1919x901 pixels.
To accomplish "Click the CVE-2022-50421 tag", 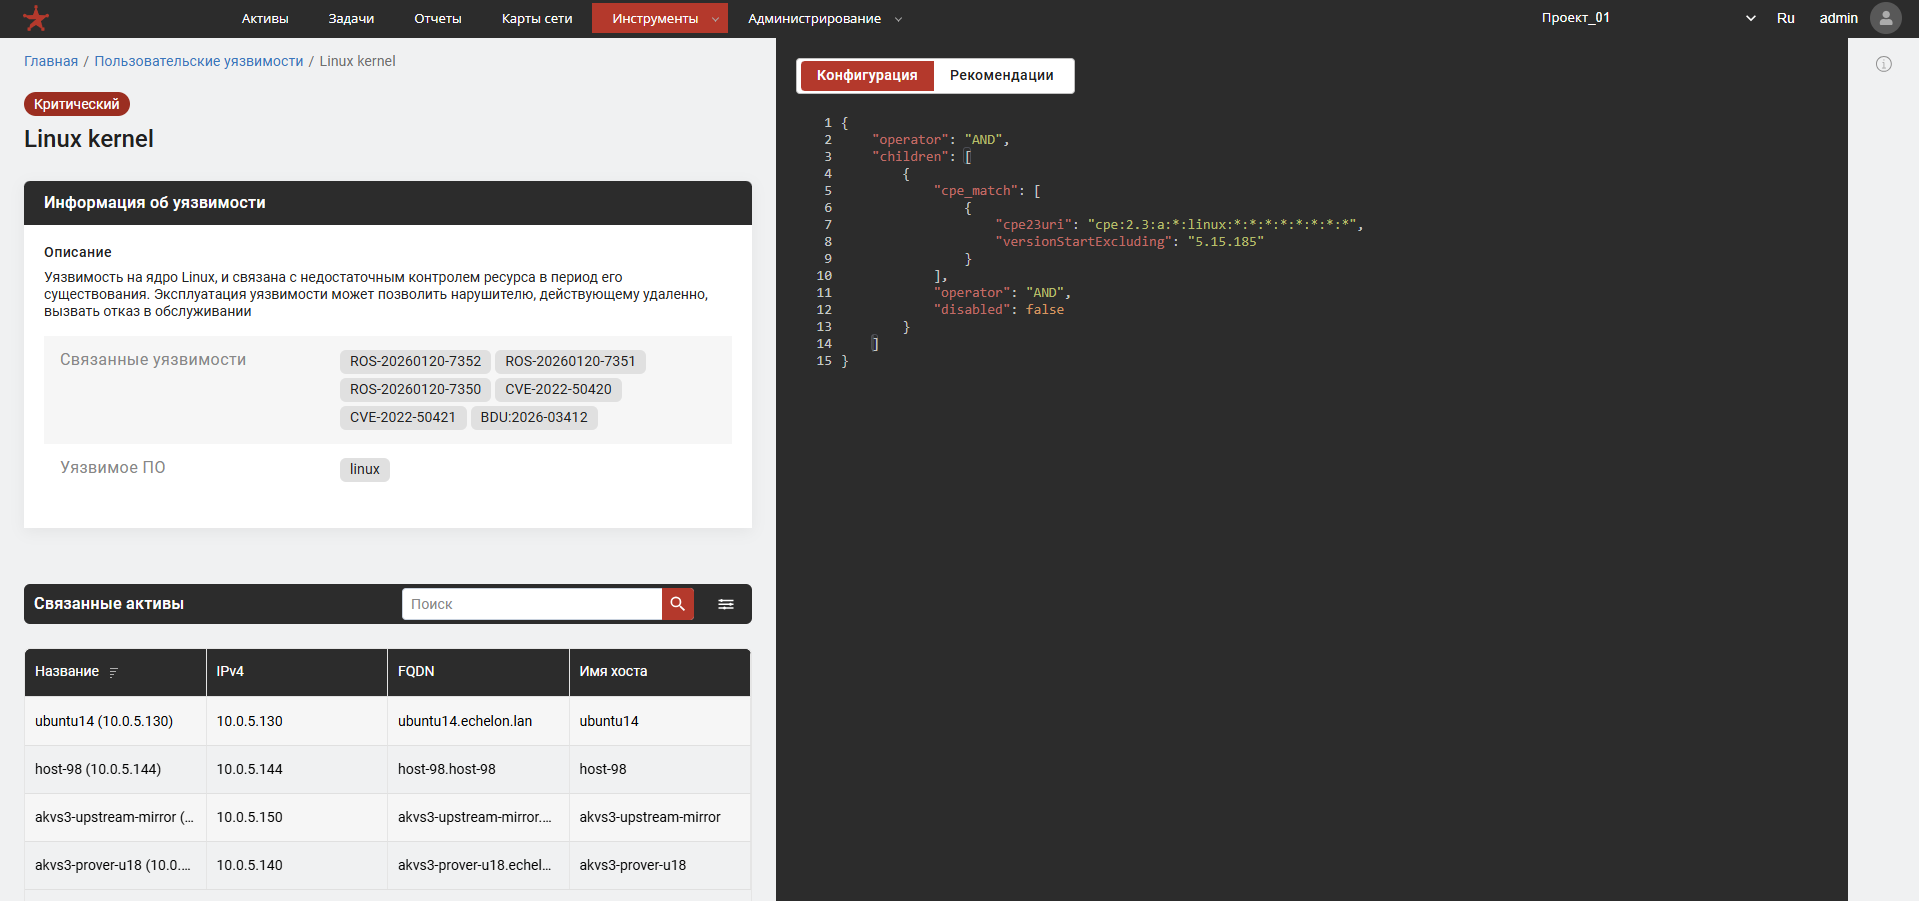I will (x=403, y=417).
